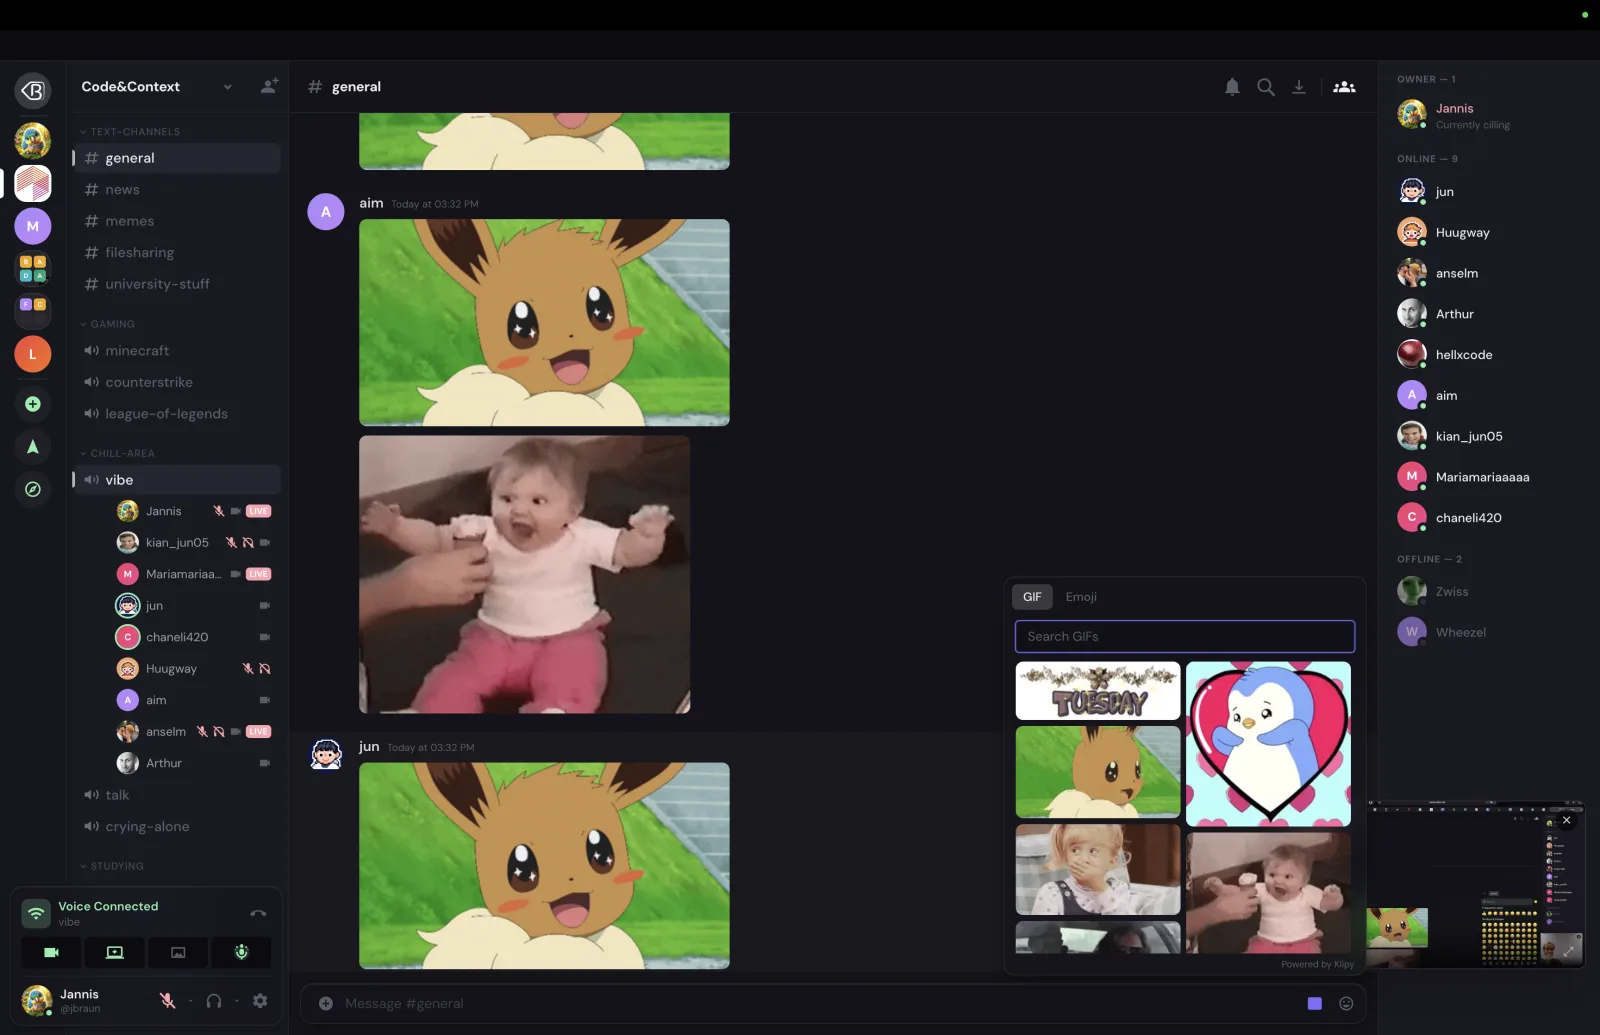Open the filesharing text channel
This screenshot has width=1600, height=1035.
pos(177,253)
